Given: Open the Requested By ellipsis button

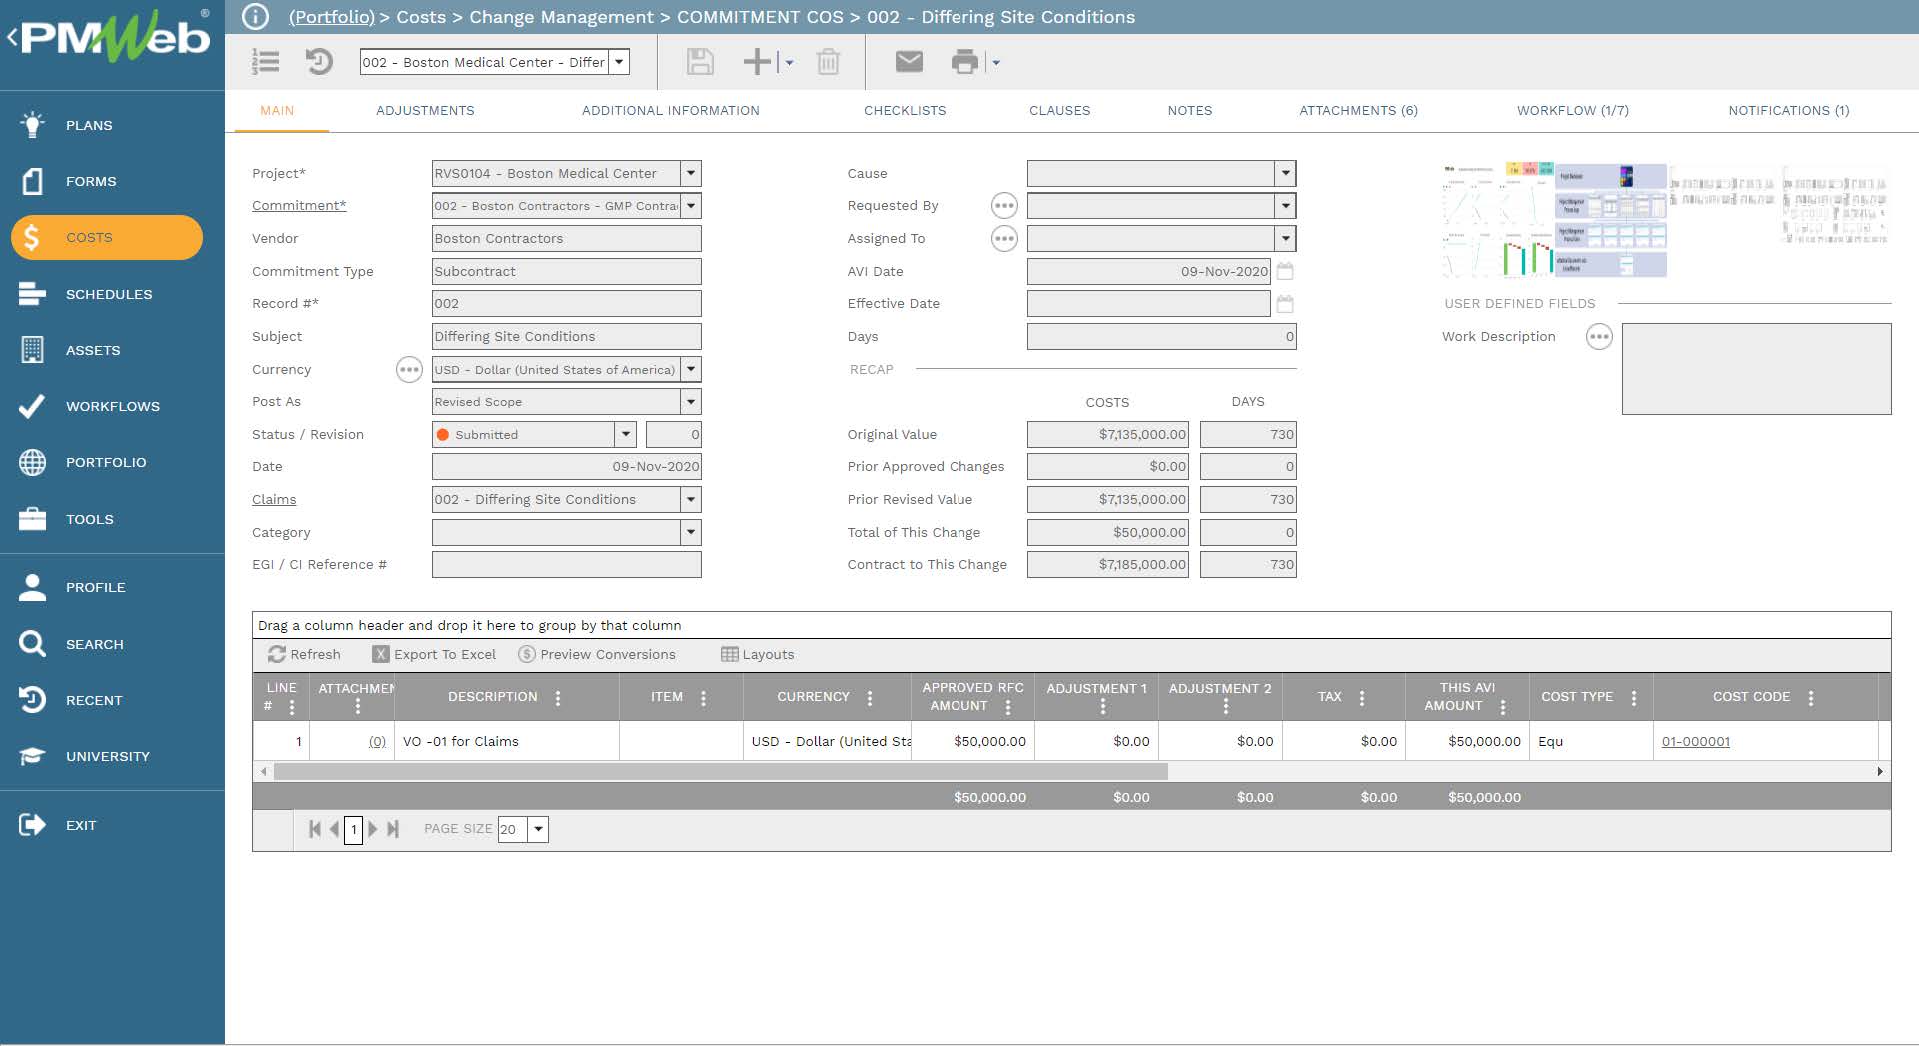Looking at the screenshot, I should [x=1004, y=206].
